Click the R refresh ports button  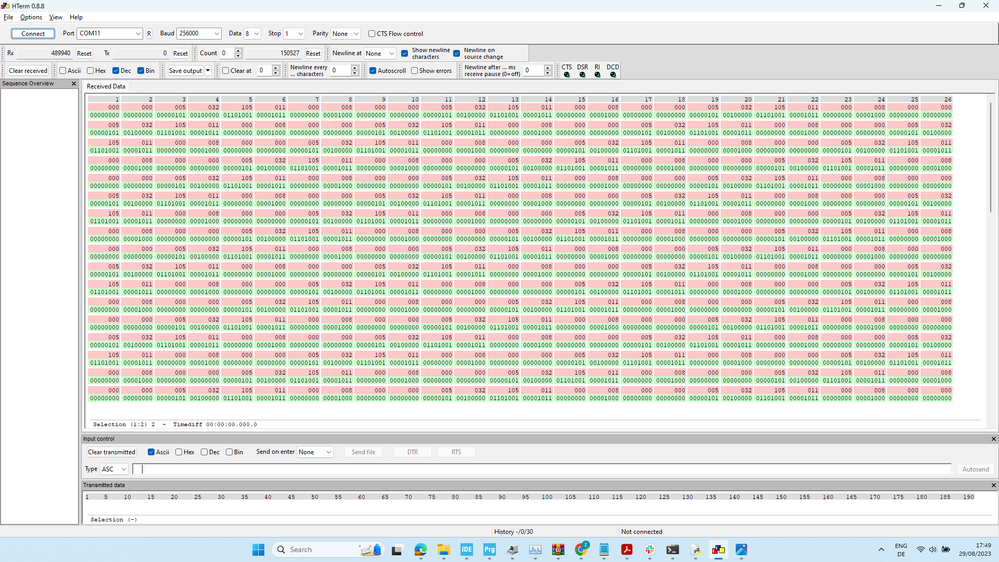(x=149, y=34)
